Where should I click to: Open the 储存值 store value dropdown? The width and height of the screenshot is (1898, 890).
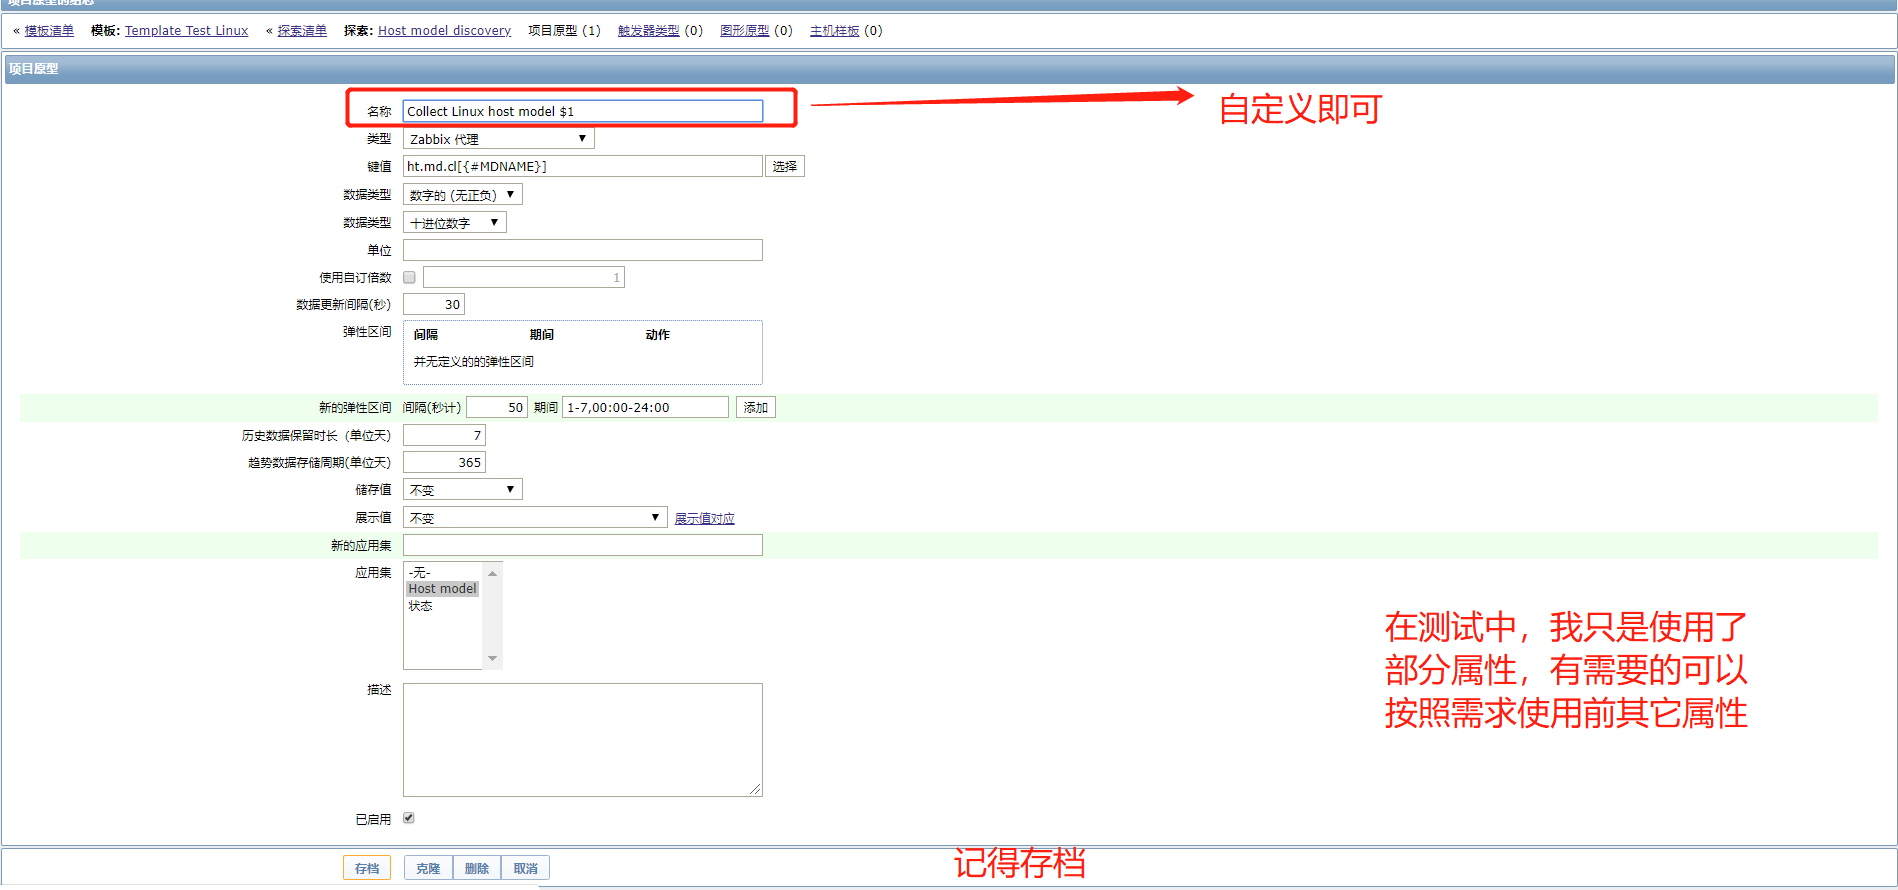(x=462, y=490)
